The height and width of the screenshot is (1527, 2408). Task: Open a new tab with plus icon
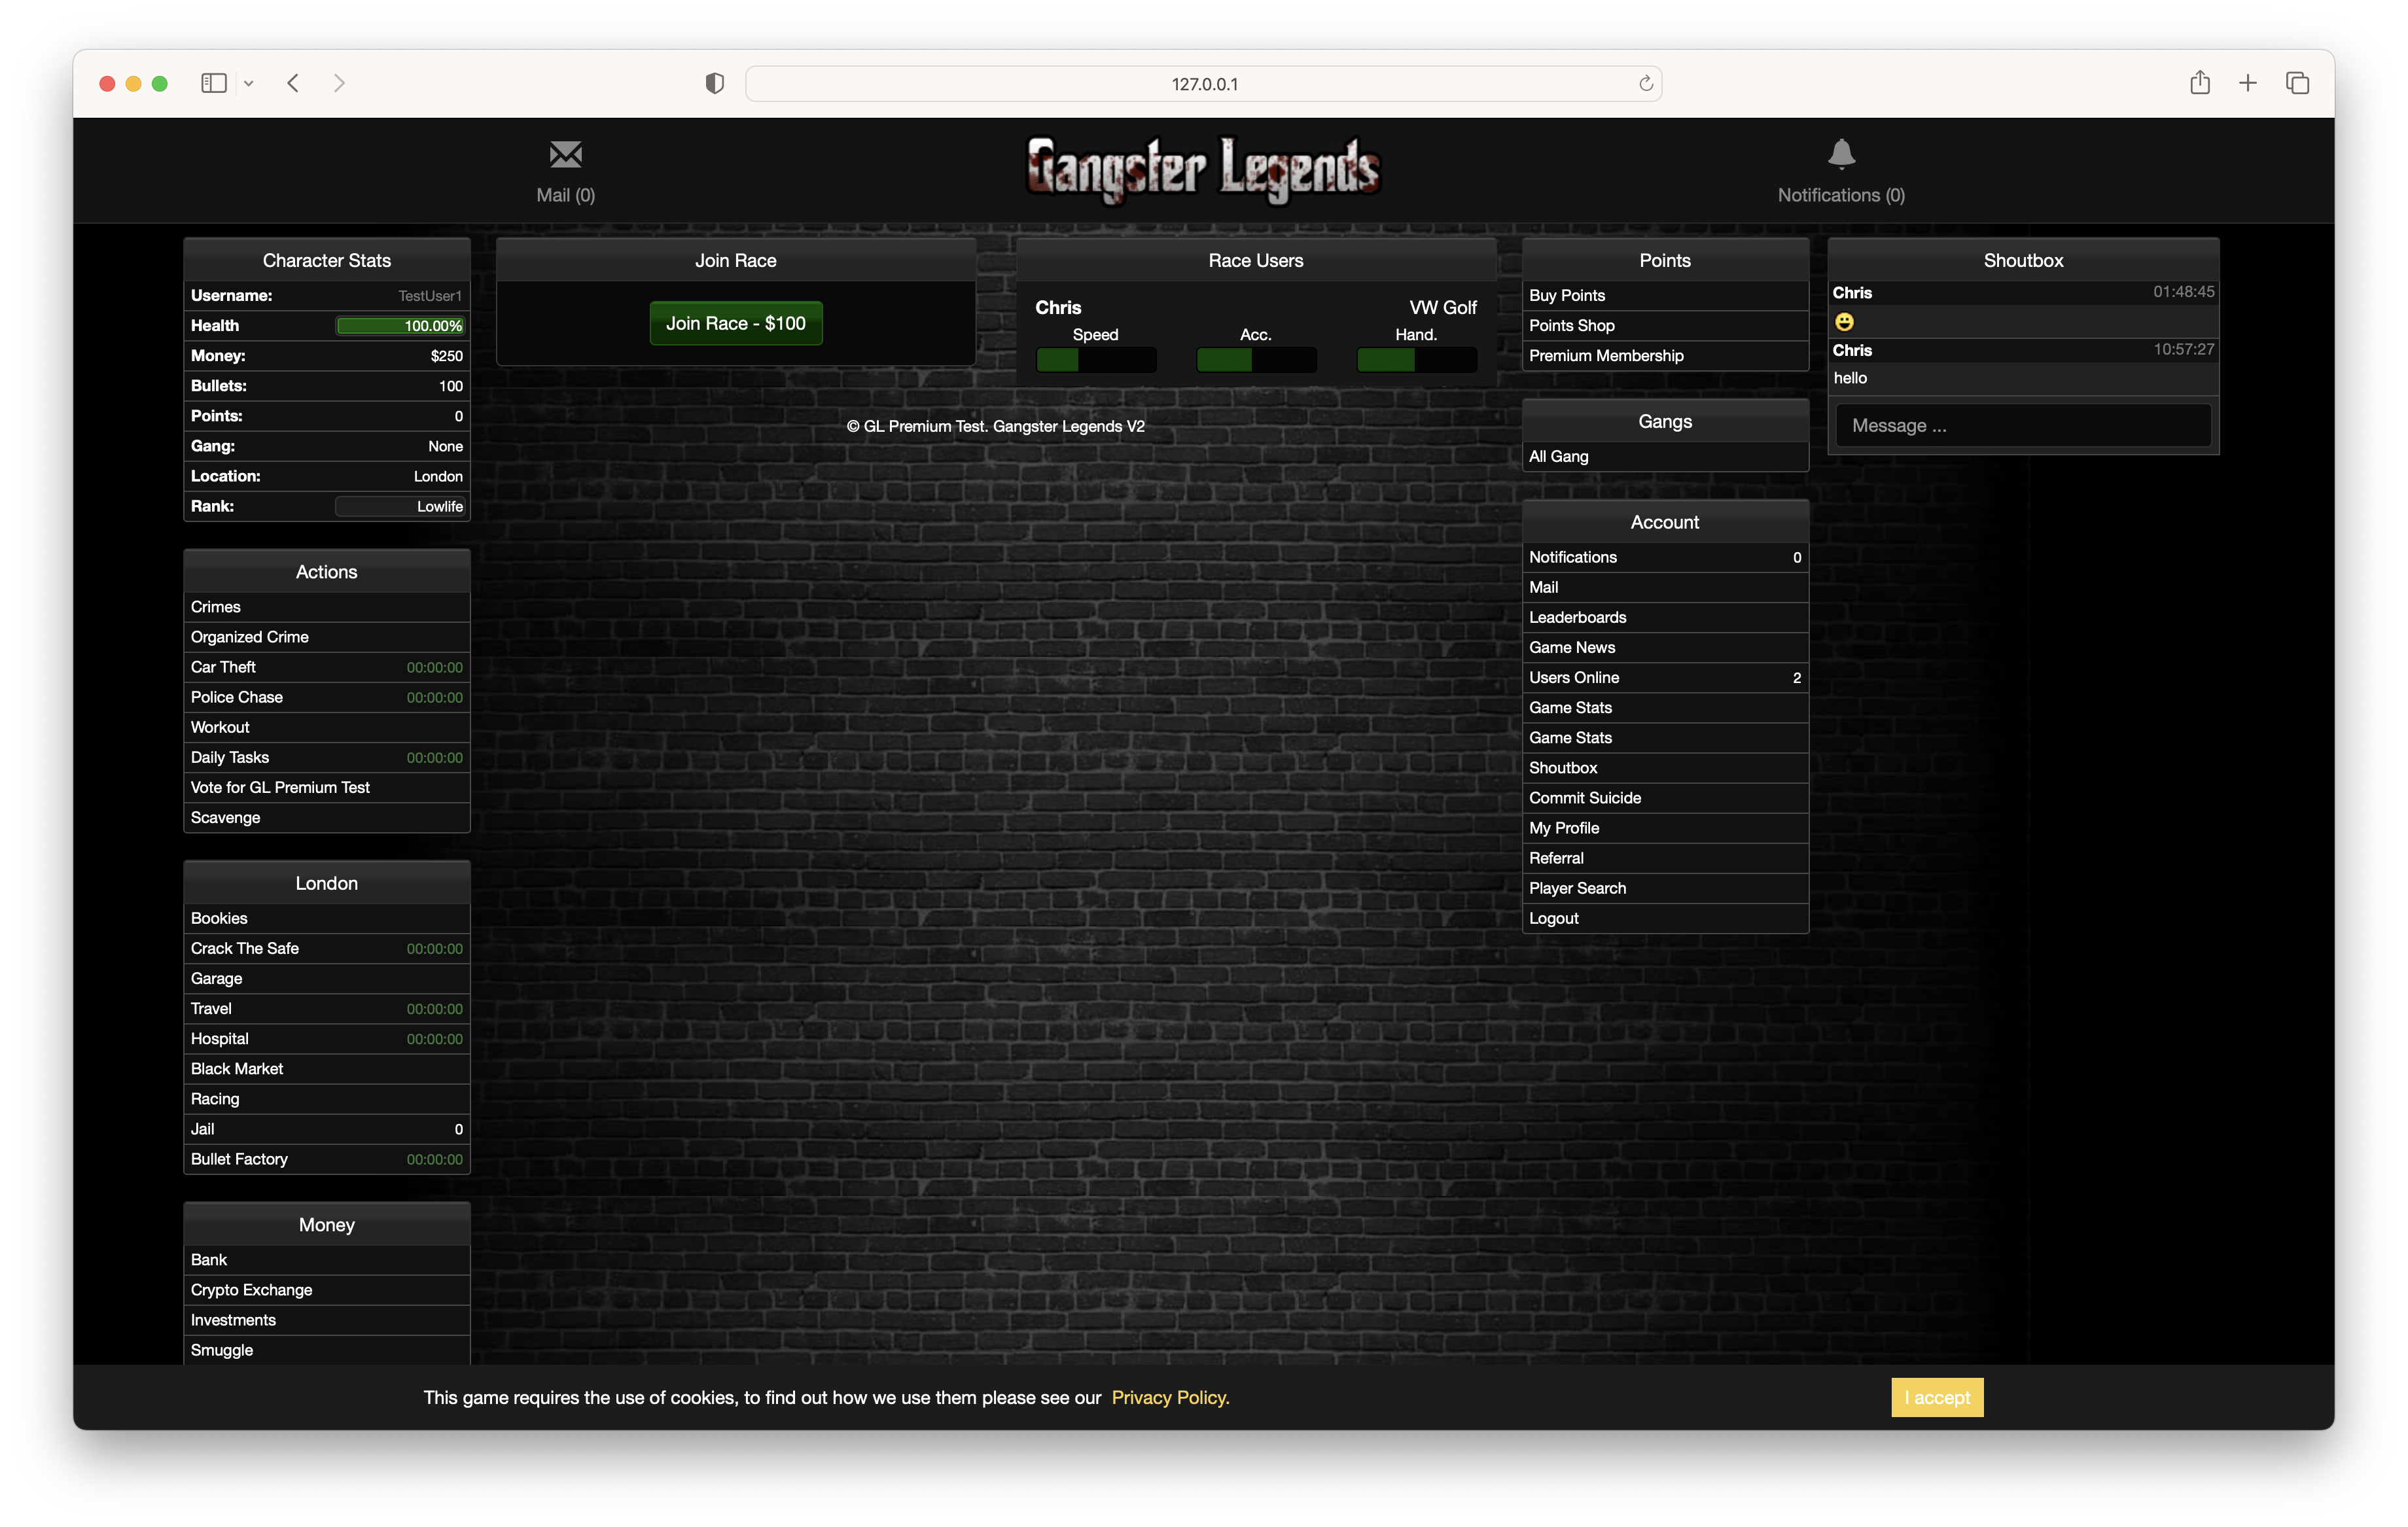click(x=2248, y=83)
